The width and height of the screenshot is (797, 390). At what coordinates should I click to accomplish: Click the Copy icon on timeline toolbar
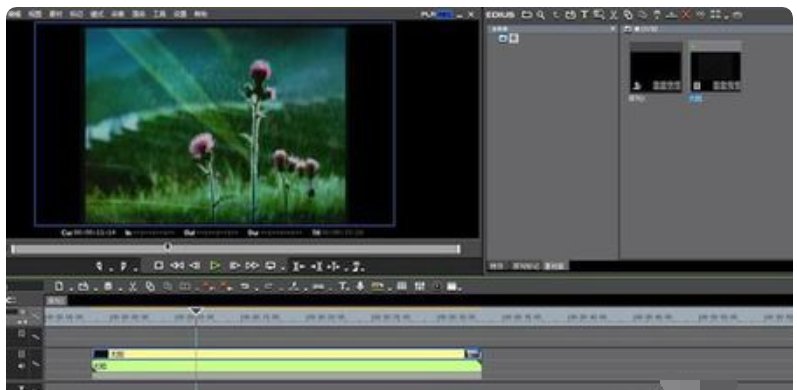[150, 287]
